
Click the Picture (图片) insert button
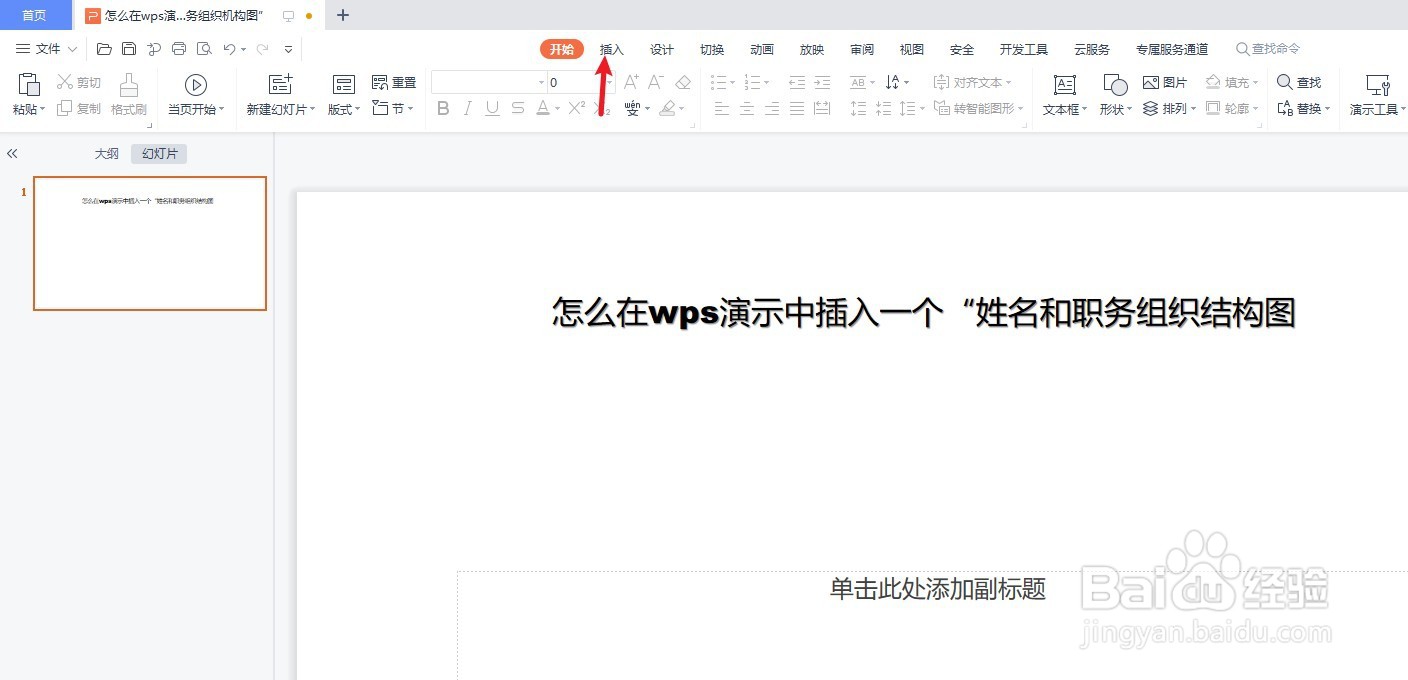tap(1165, 82)
